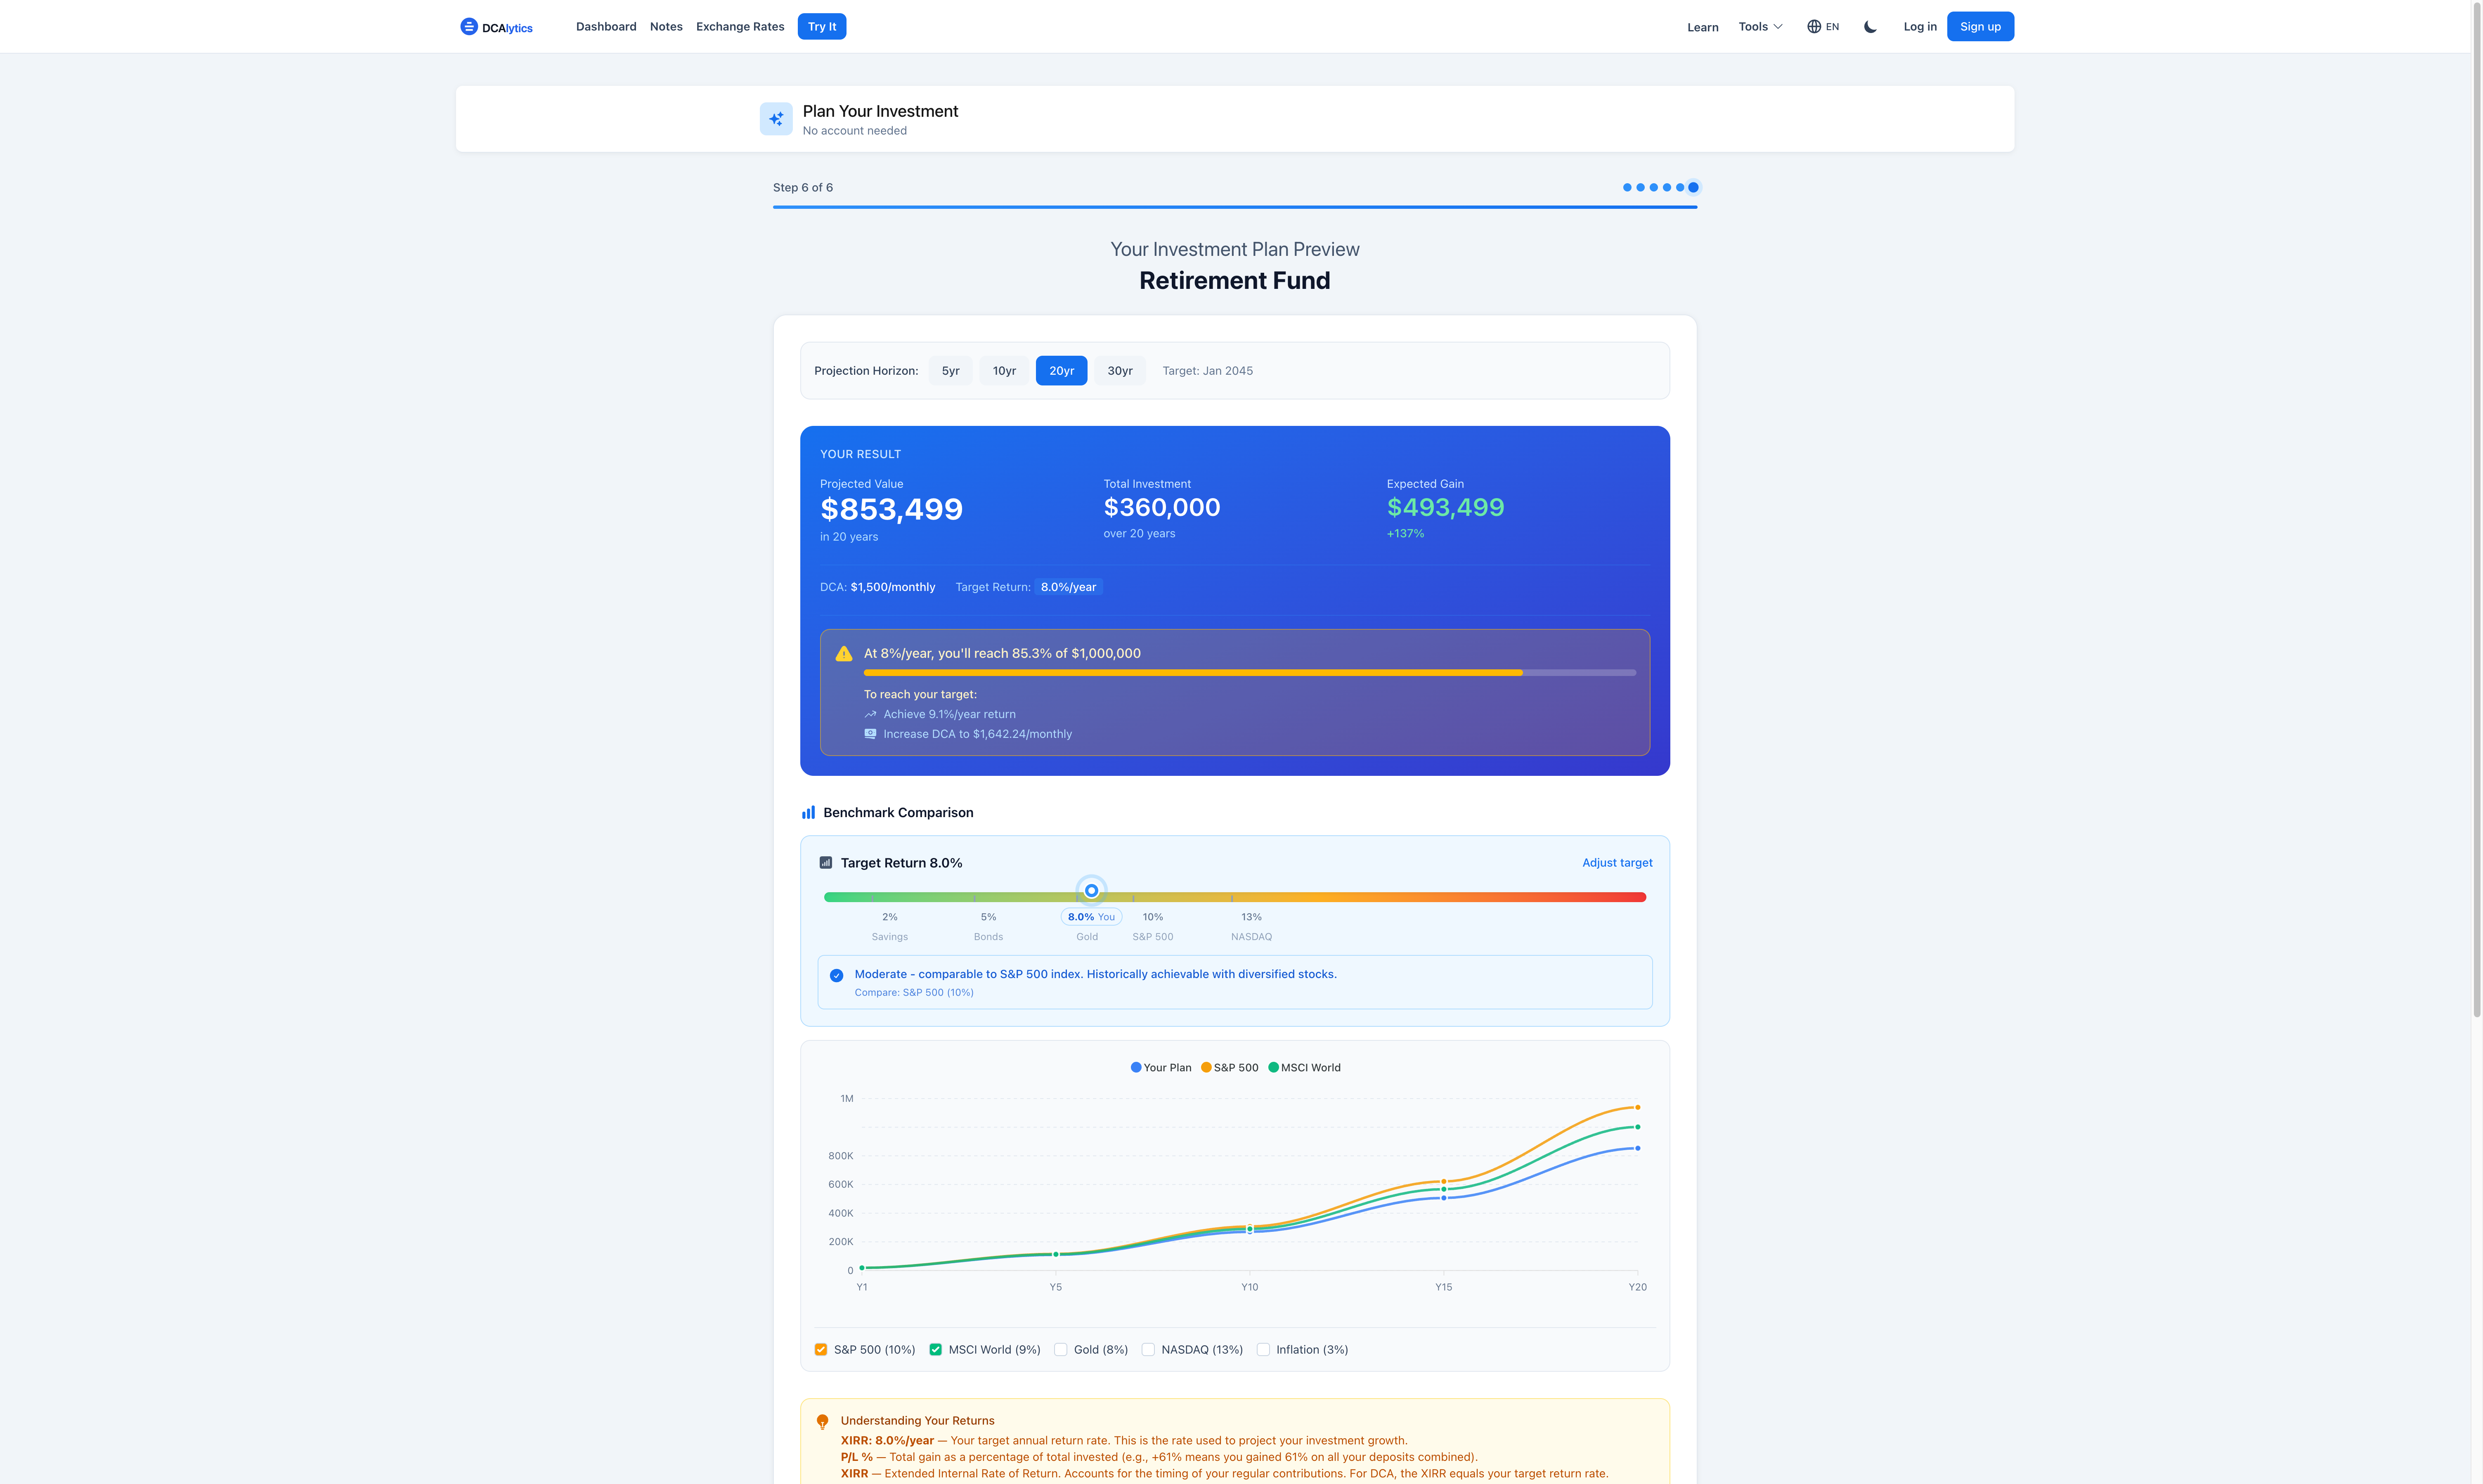Click the target return slider handle

click(x=1091, y=890)
